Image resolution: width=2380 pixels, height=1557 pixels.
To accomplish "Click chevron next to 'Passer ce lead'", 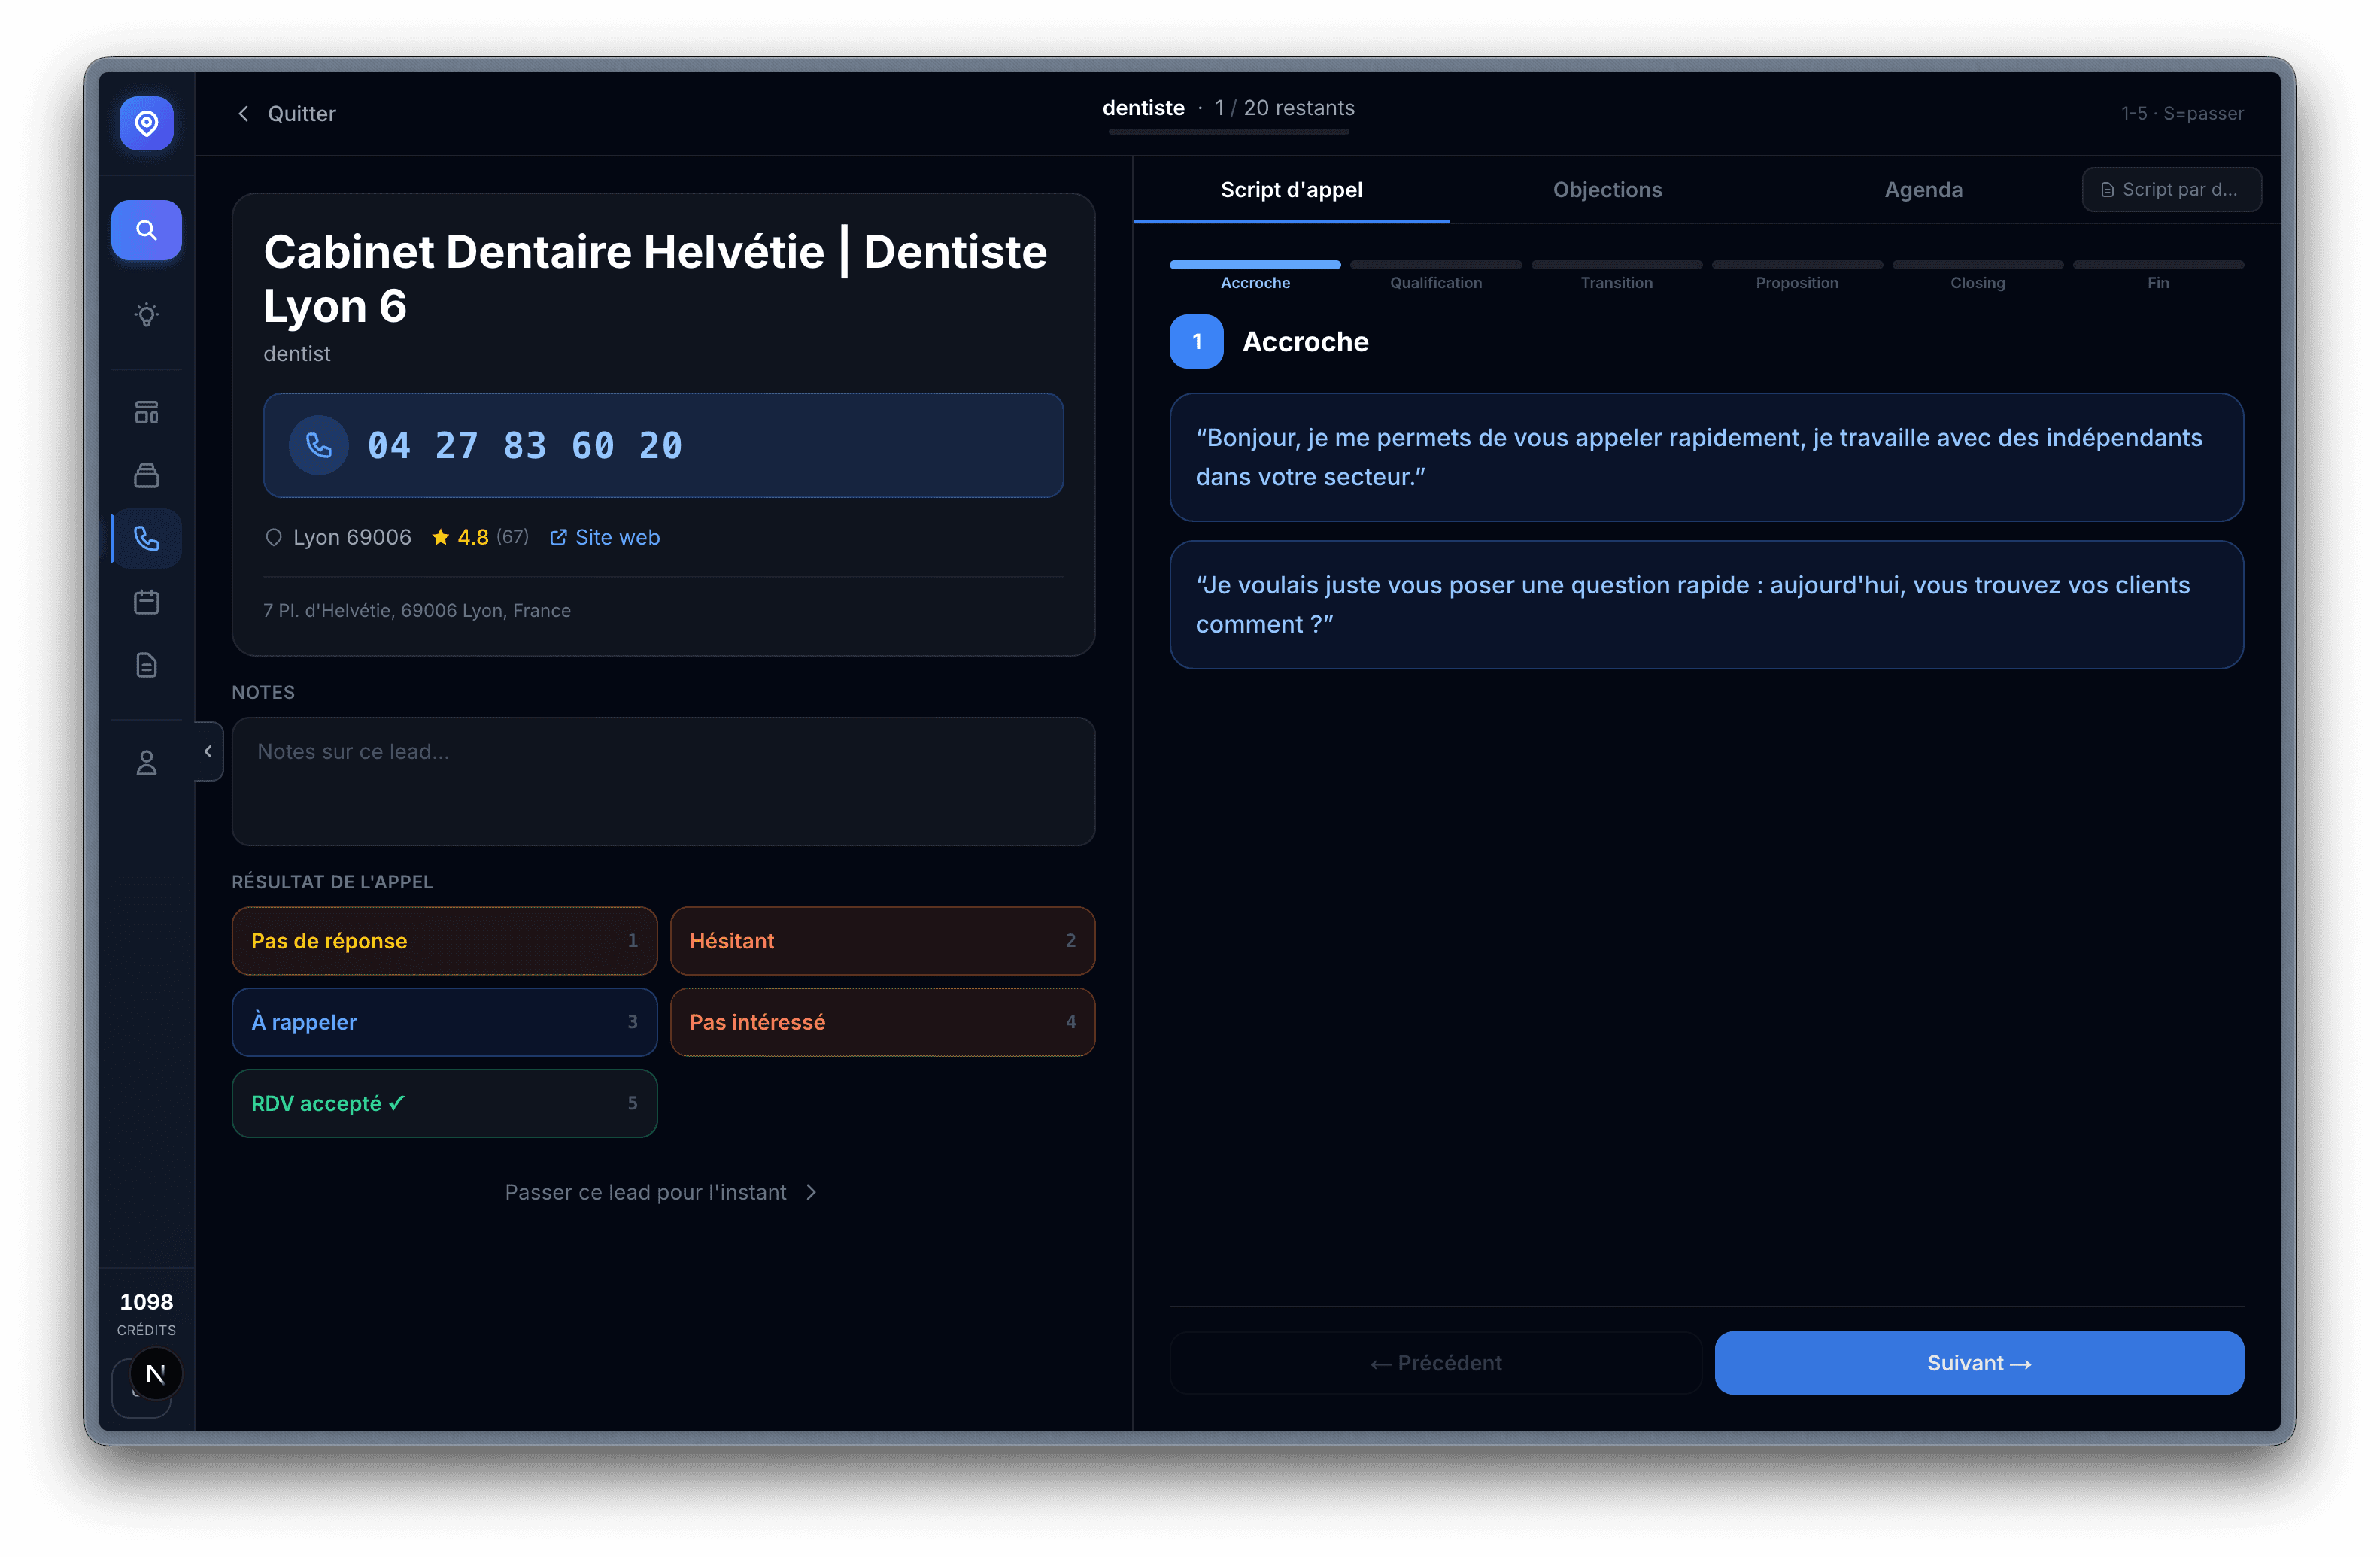I will tap(811, 1192).
